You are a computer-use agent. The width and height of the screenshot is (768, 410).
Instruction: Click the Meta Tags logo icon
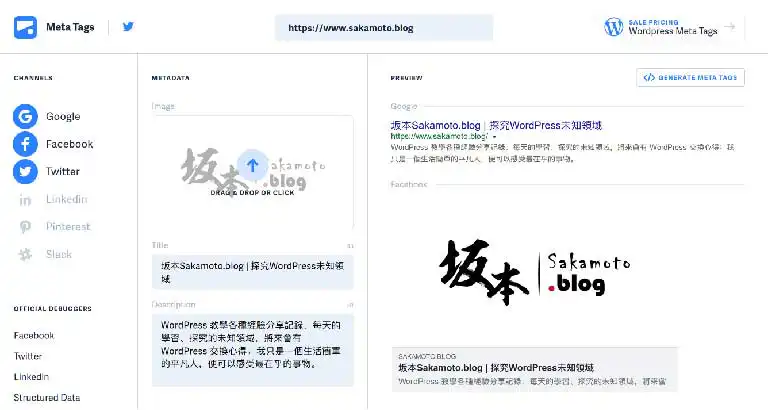click(25, 27)
